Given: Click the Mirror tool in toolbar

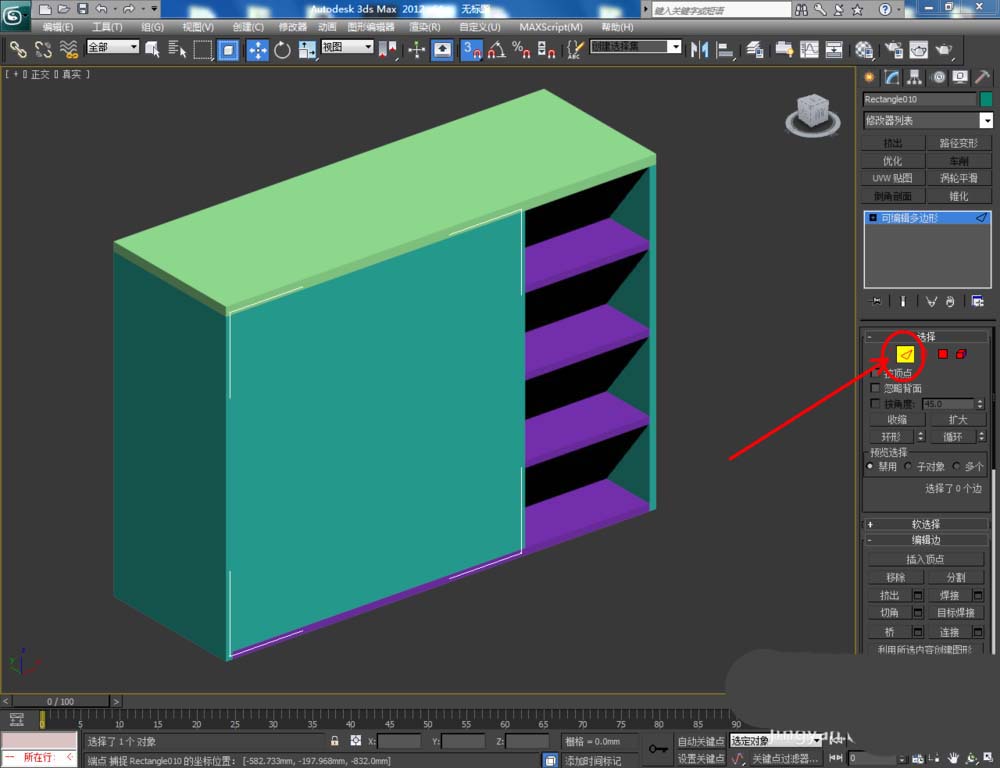Looking at the screenshot, I should pyautogui.click(x=700, y=50).
